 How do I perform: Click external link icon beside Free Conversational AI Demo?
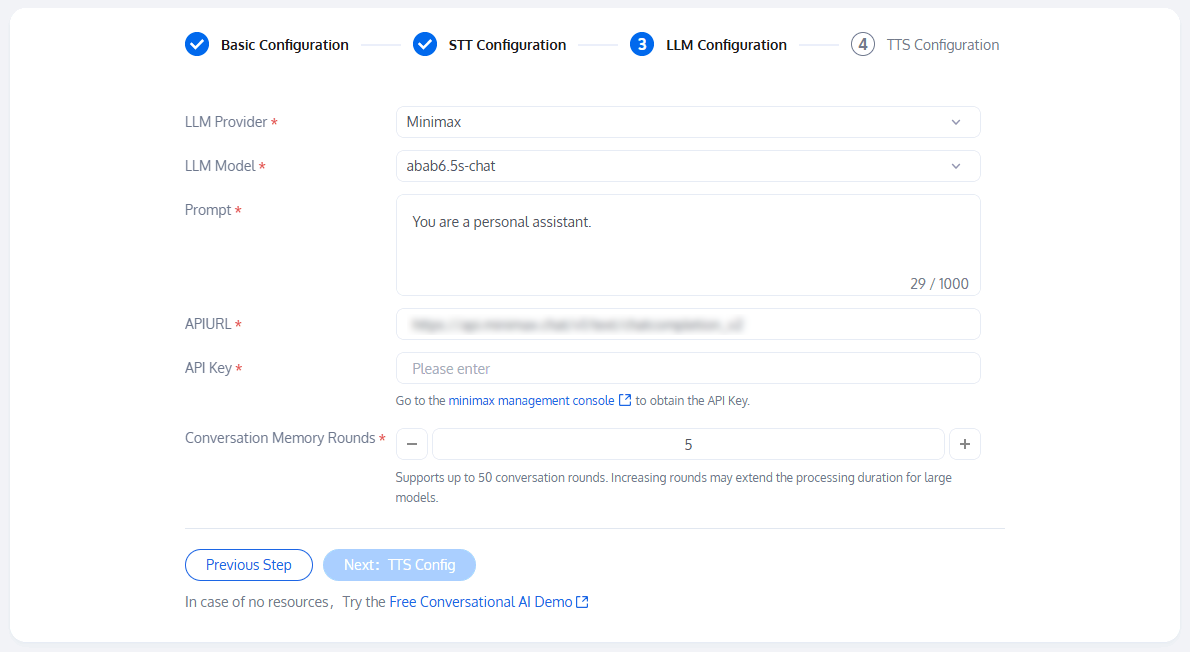(x=582, y=602)
